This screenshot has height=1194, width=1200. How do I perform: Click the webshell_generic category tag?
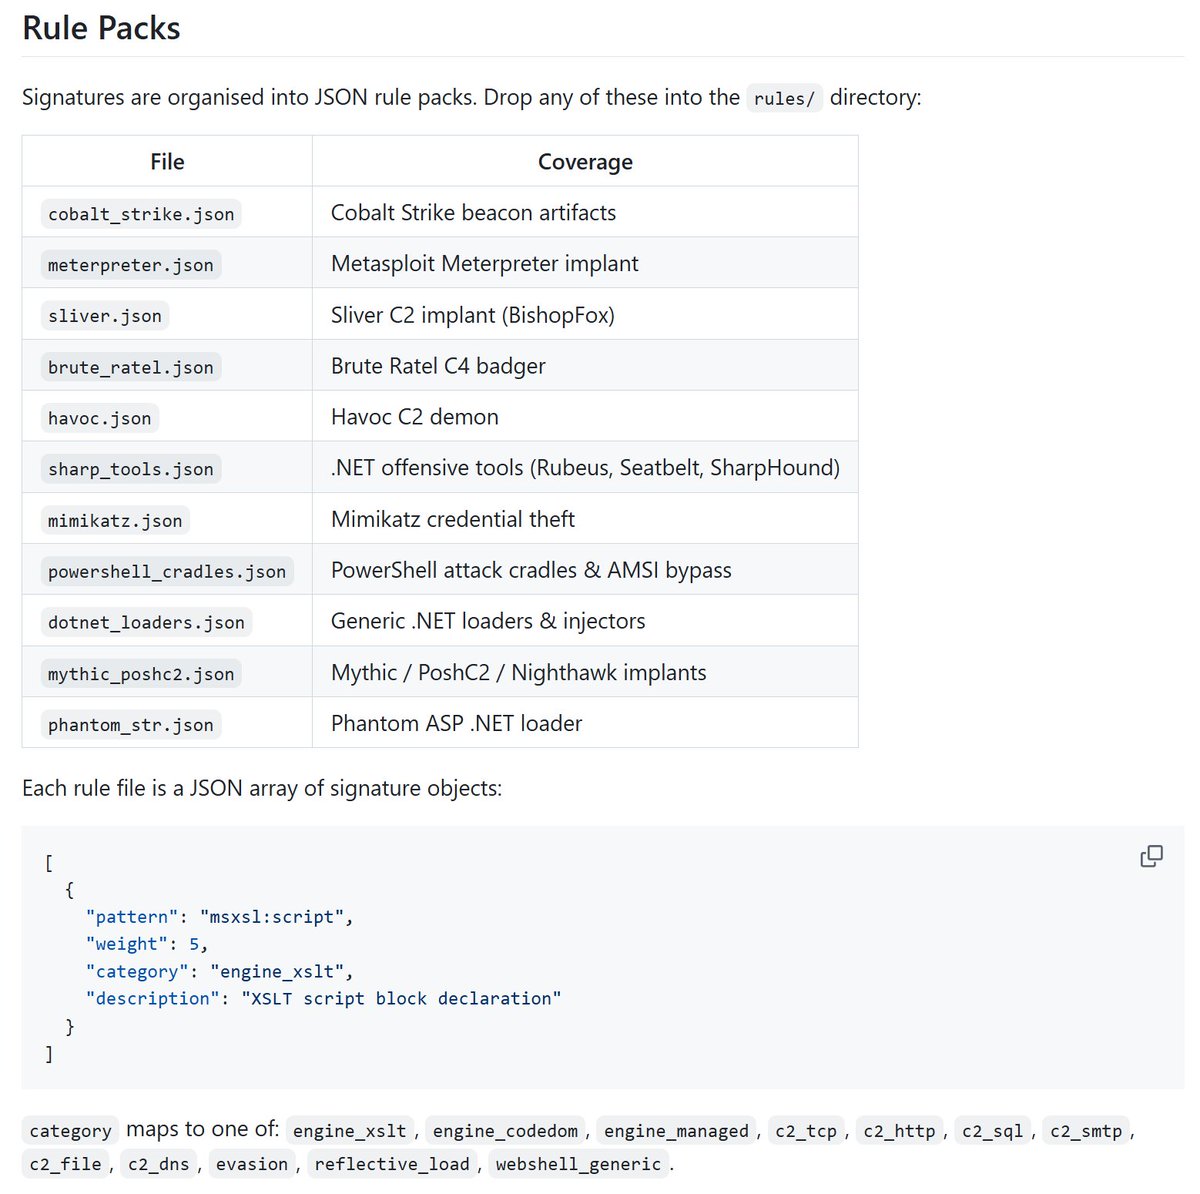[578, 1164]
